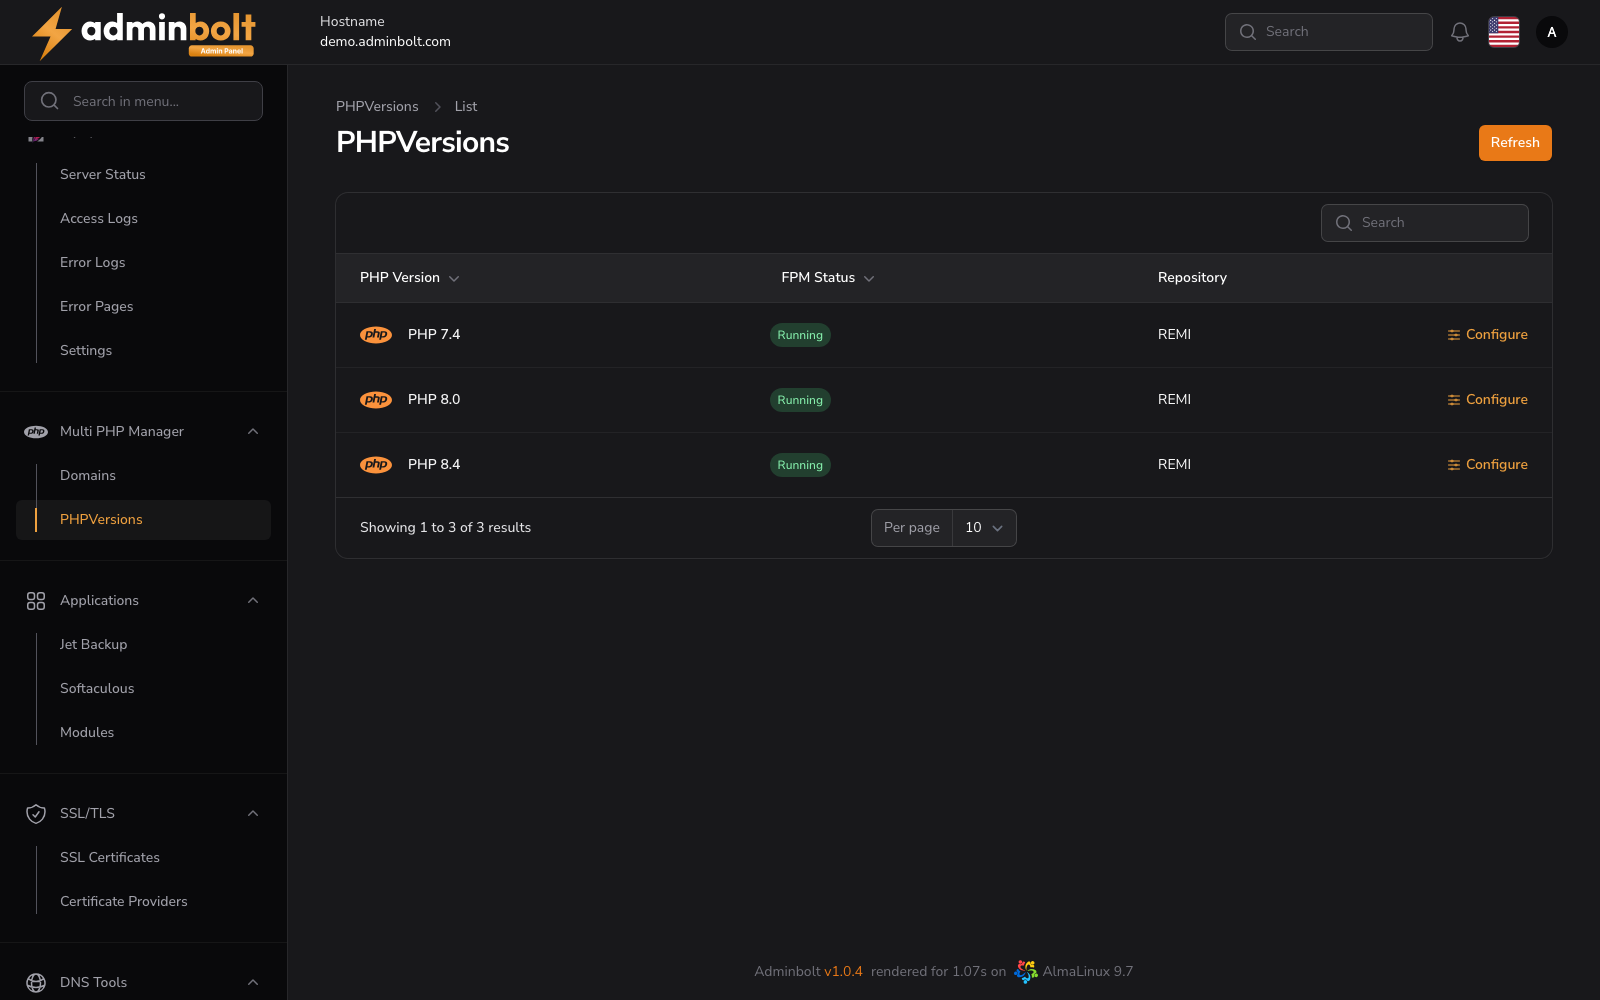Open the notifications bell
The width and height of the screenshot is (1600, 1000).
[1460, 32]
